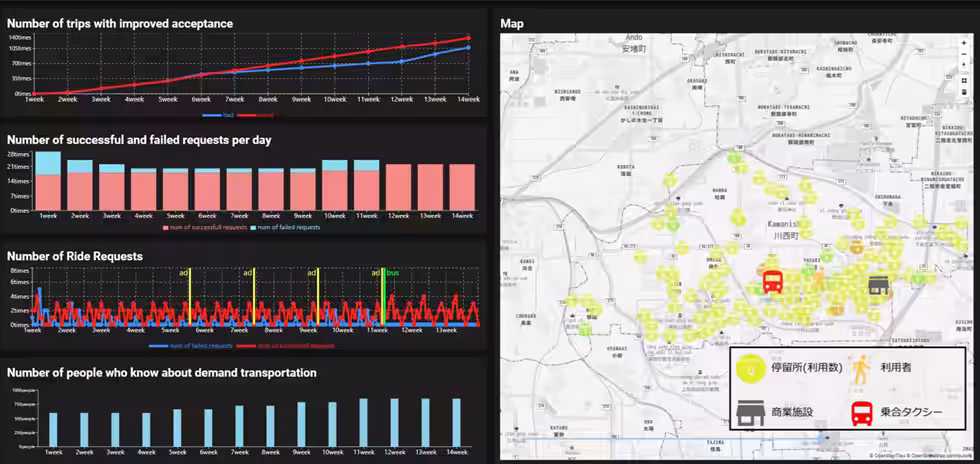This screenshot has width=980, height=464.
Task: Zoom out with the map minus button
Action: [x=962, y=53]
